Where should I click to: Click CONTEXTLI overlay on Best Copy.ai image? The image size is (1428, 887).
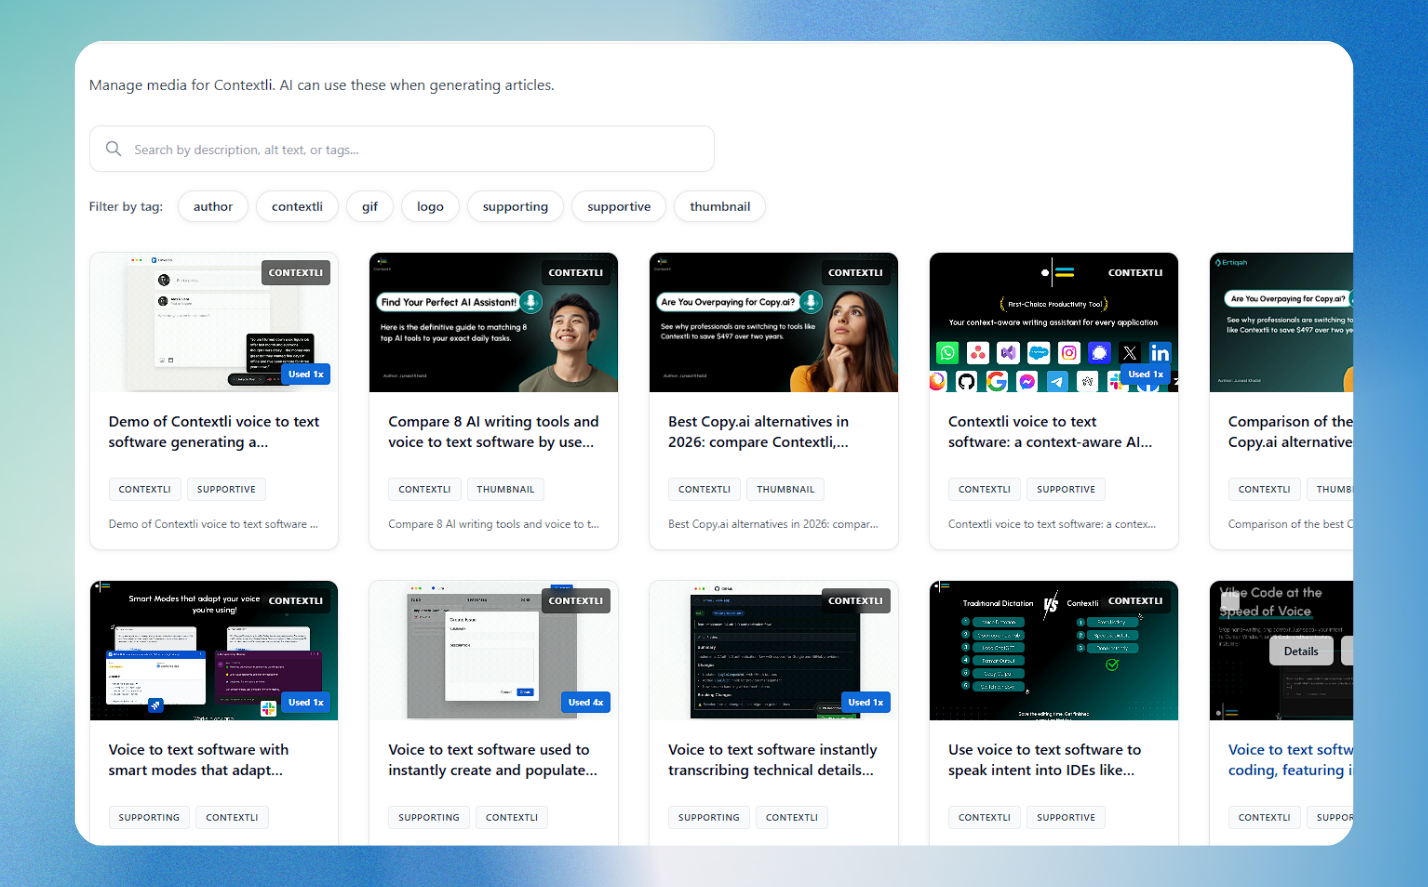point(856,272)
